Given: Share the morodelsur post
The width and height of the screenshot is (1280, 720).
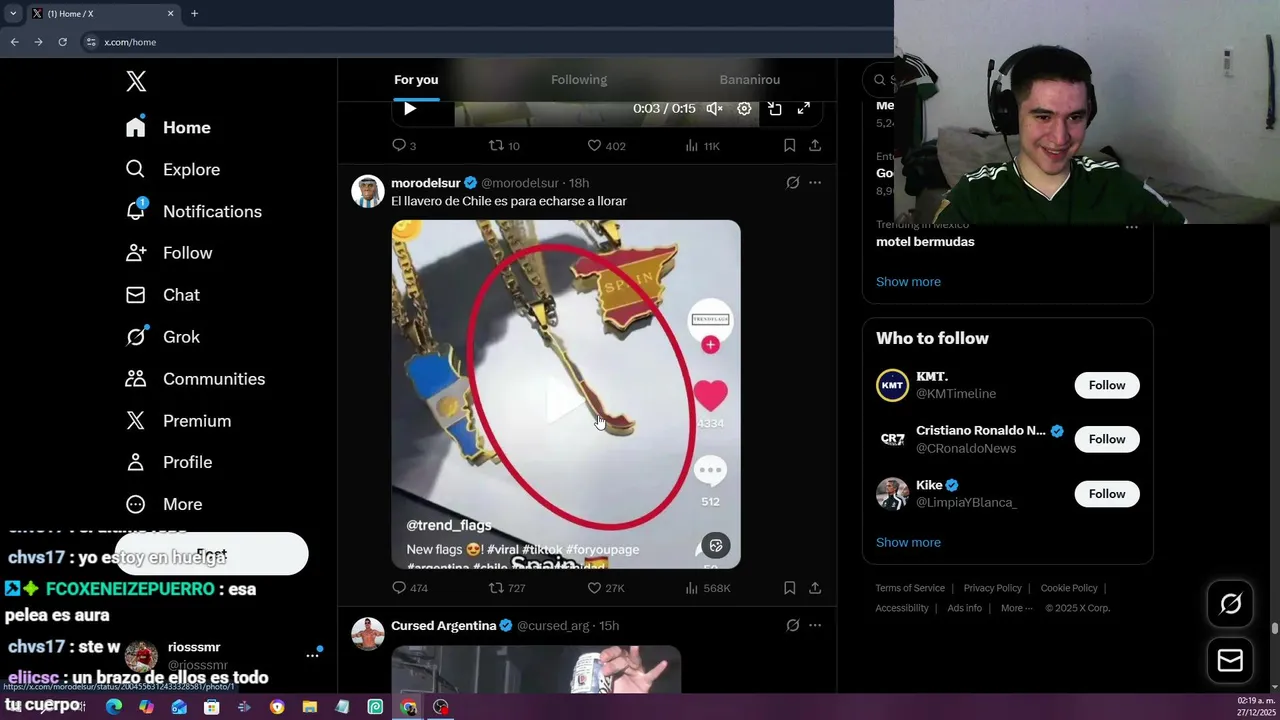Looking at the screenshot, I should pyautogui.click(x=815, y=588).
